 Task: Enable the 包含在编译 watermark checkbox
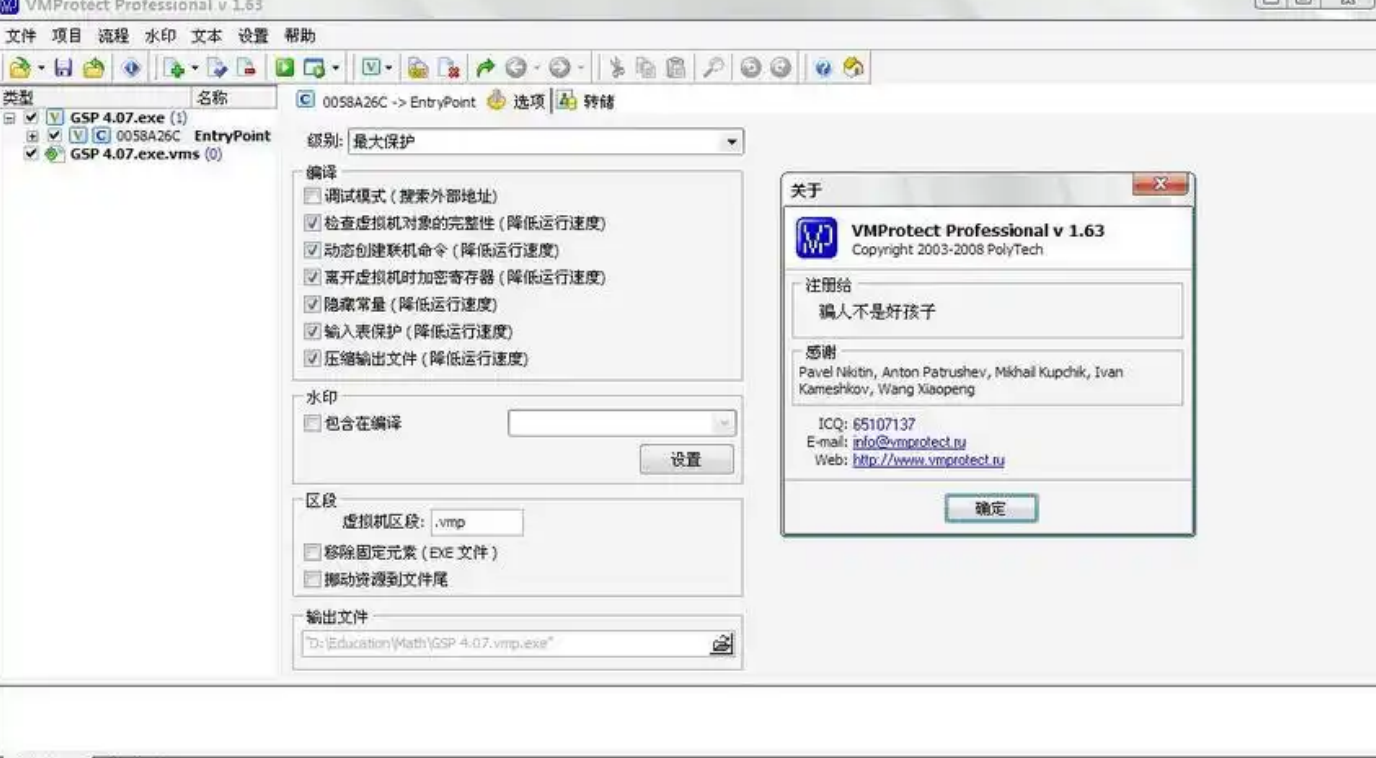click(313, 423)
